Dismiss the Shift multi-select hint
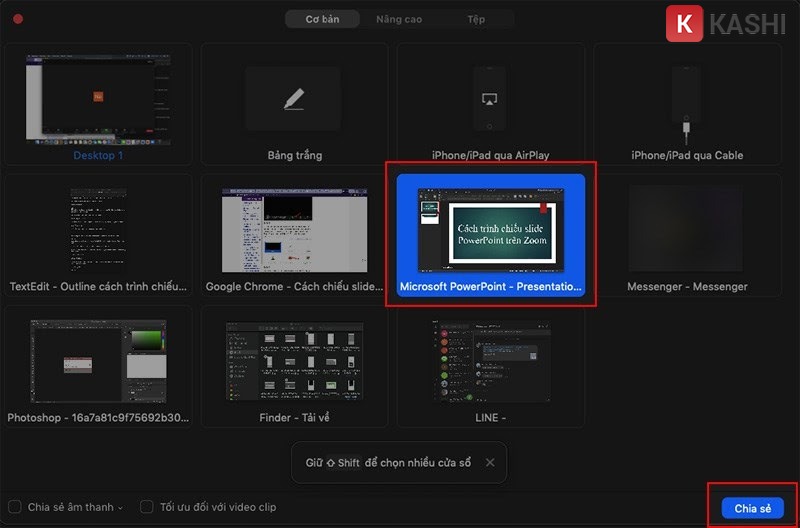The height and width of the screenshot is (528, 800). tap(490, 463)
